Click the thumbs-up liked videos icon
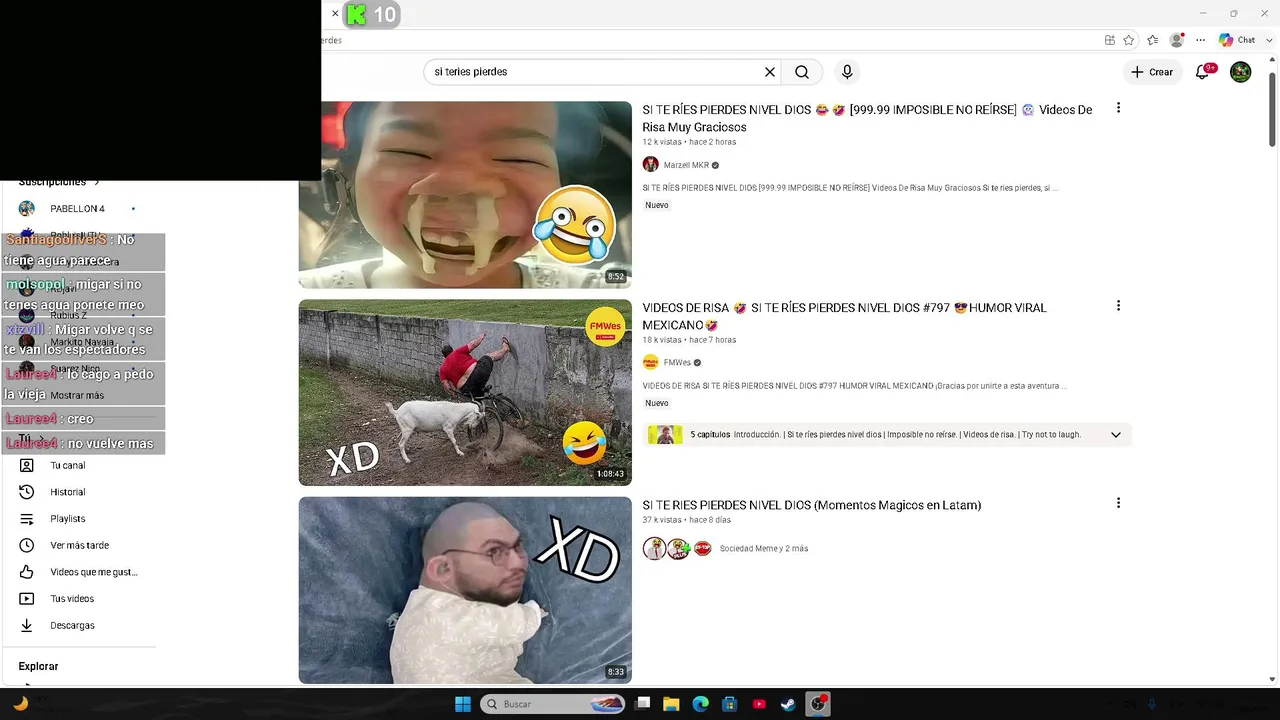The image size is (1280, 720). point(27,572)
